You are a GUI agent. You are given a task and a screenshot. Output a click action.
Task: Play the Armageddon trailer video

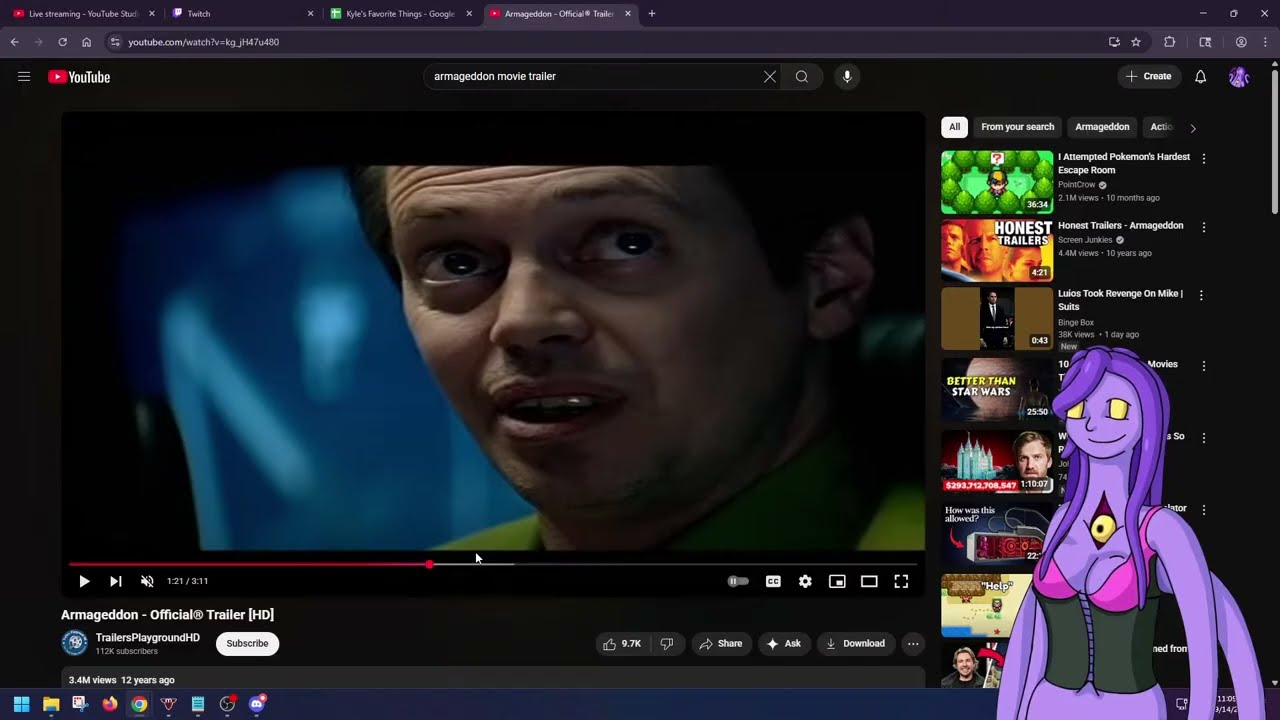[x=84, y=581]
